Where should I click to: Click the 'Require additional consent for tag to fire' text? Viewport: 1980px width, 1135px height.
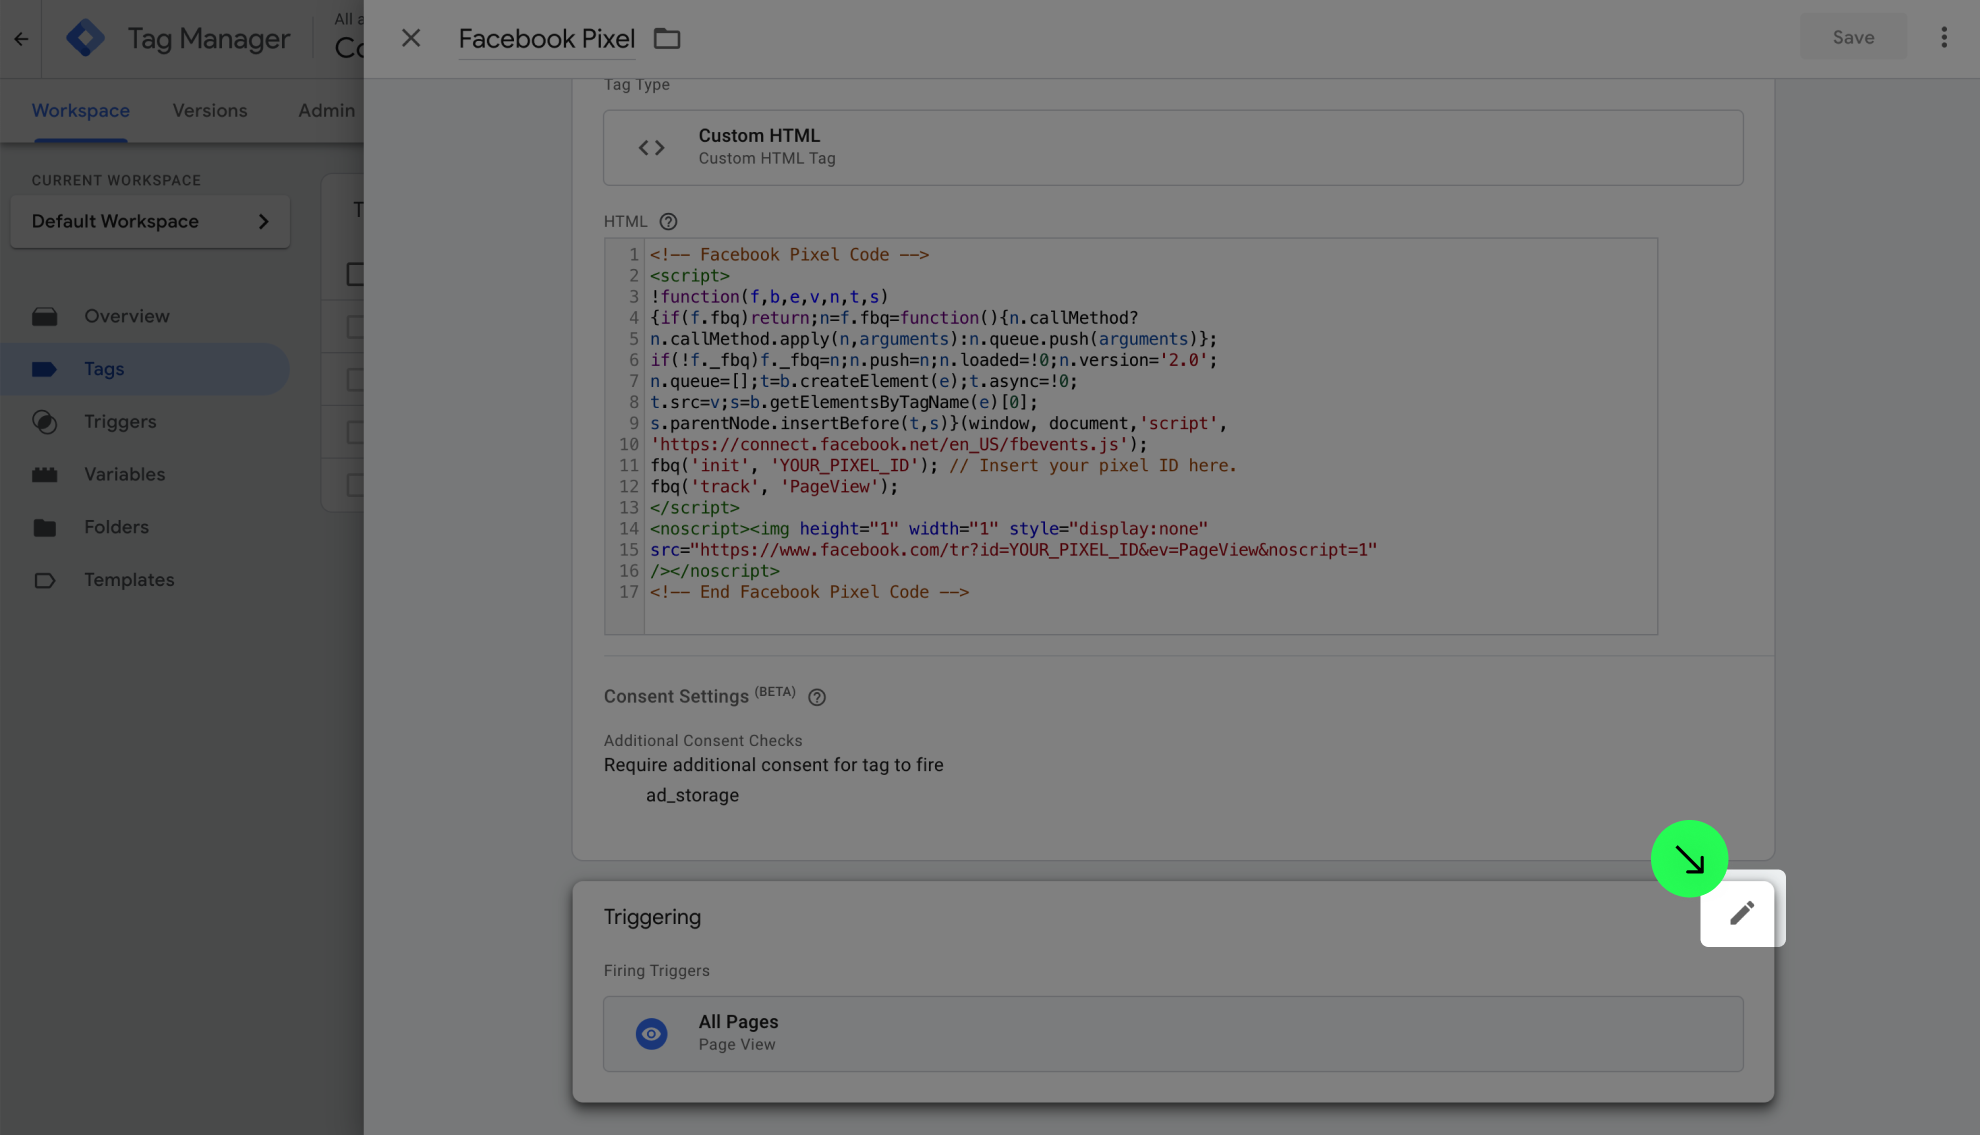pos(773,765)
